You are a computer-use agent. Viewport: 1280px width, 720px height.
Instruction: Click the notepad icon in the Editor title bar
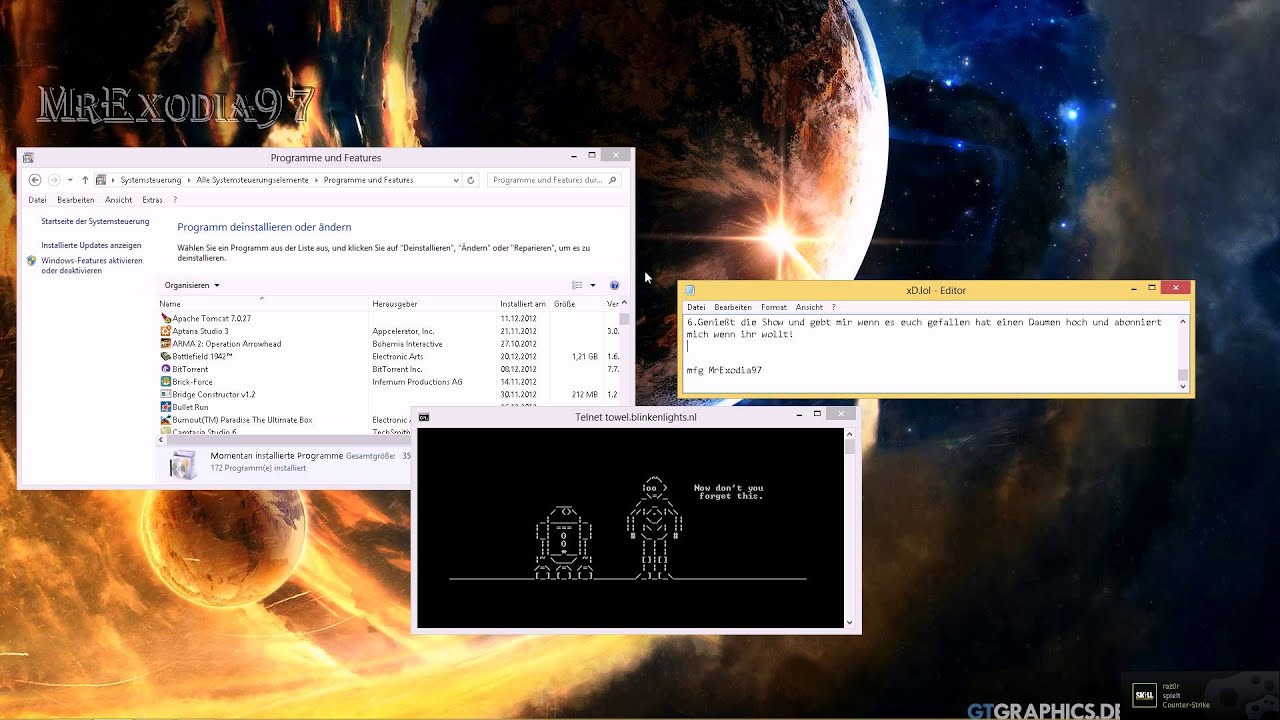[x=690, y=290]
